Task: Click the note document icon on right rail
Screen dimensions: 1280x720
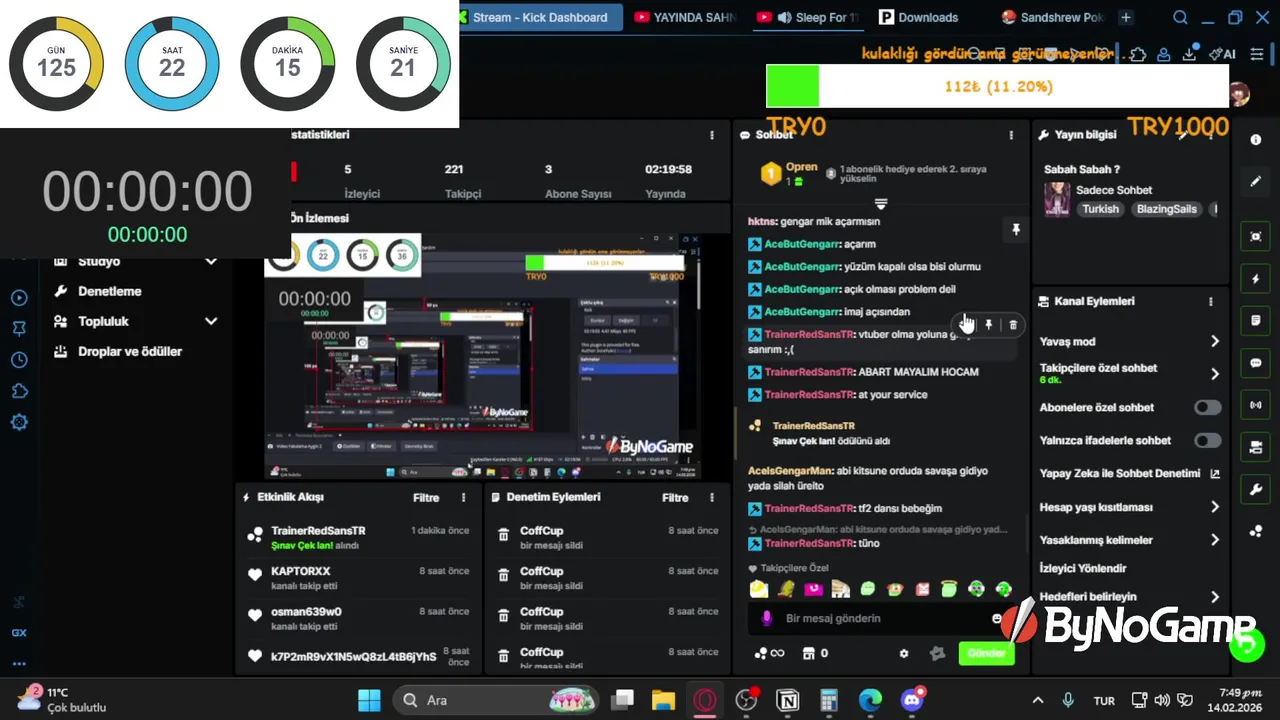Action: click(x=1256, y=321)
